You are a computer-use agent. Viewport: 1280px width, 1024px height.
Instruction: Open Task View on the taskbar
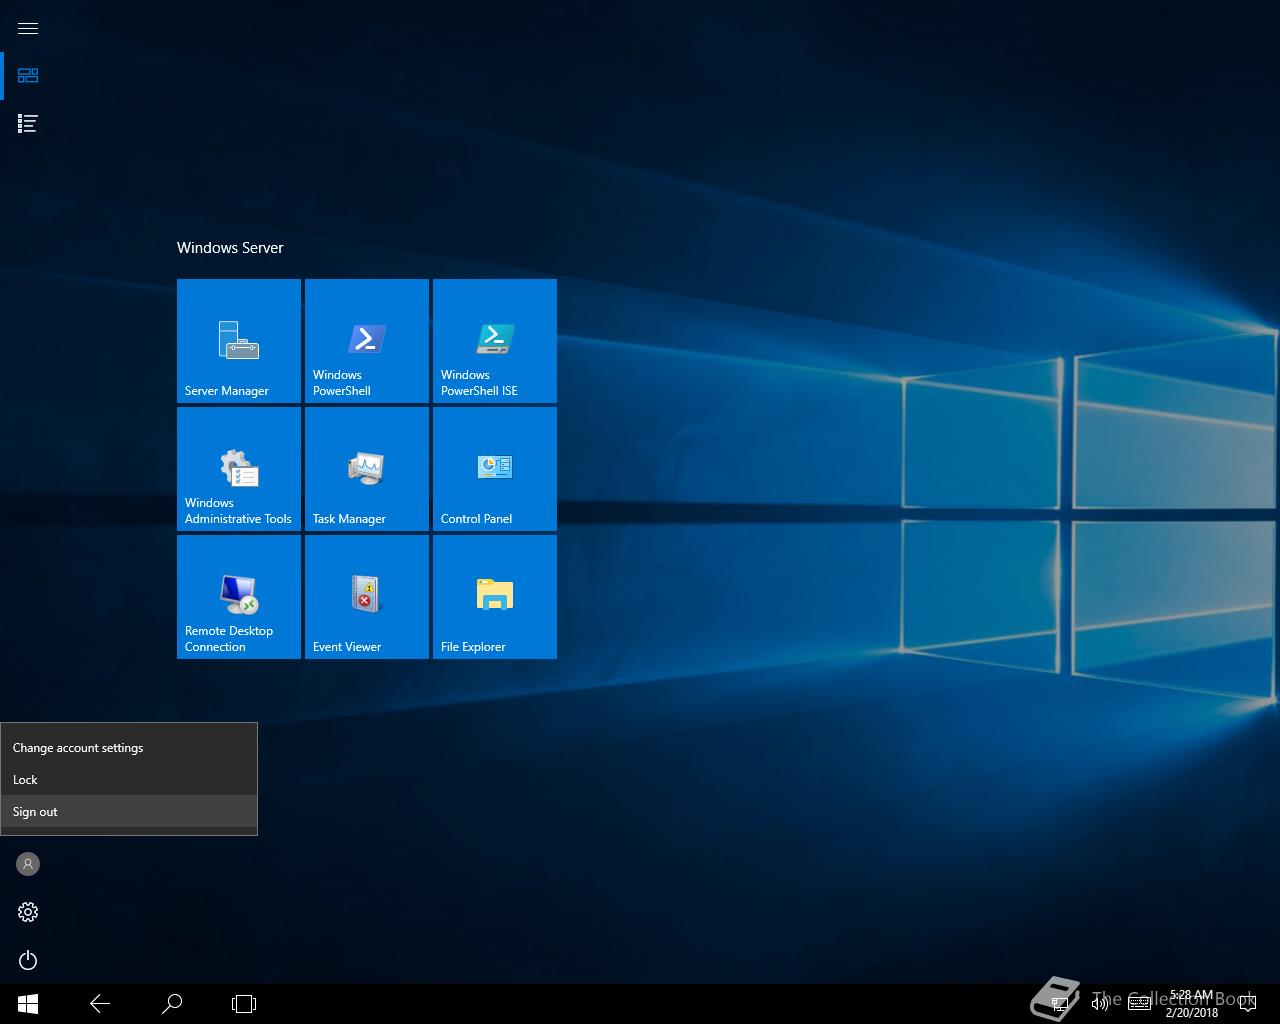click(x=244, y=1004)
